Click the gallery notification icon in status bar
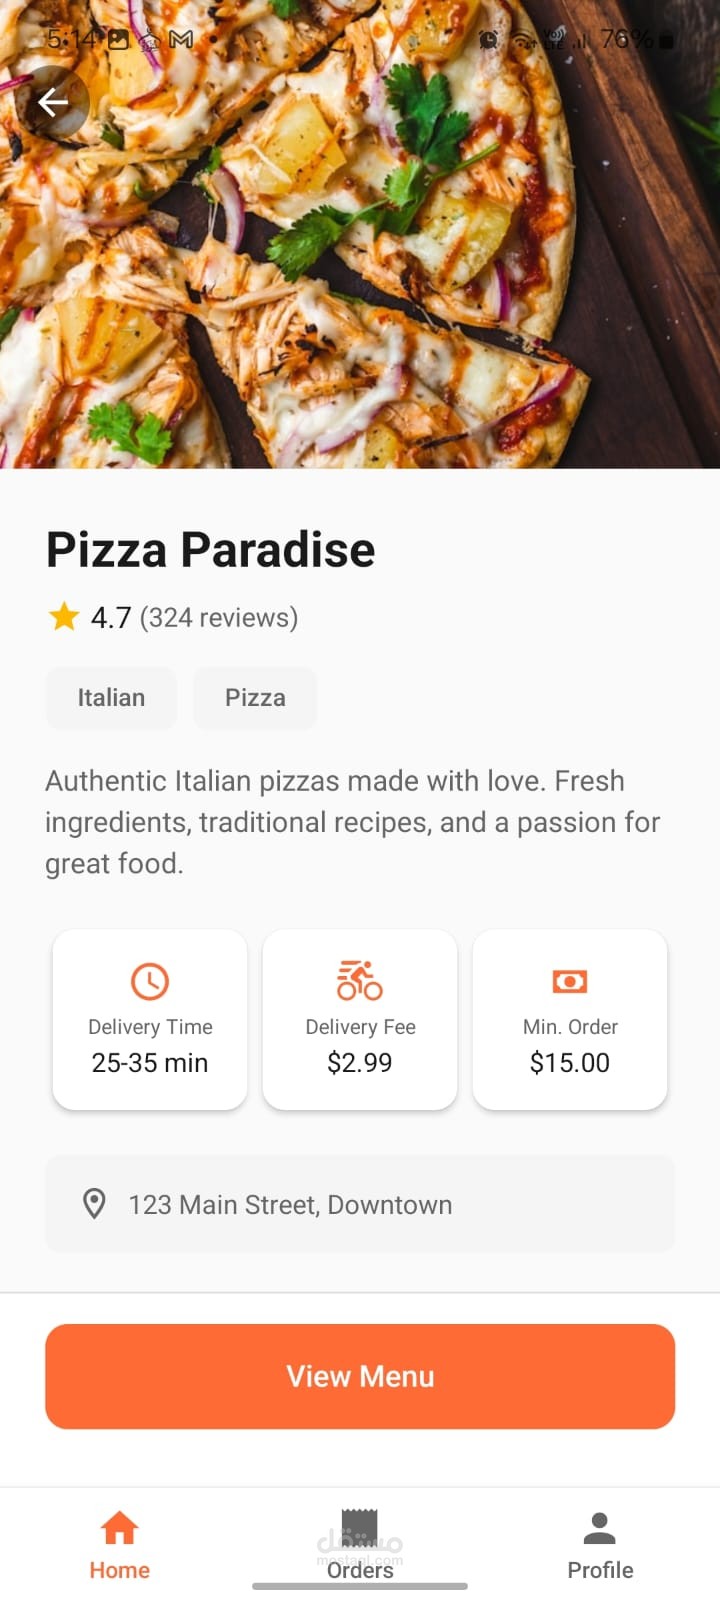Viewport: 720px width, 1600px height. click(x=118, y=40)
